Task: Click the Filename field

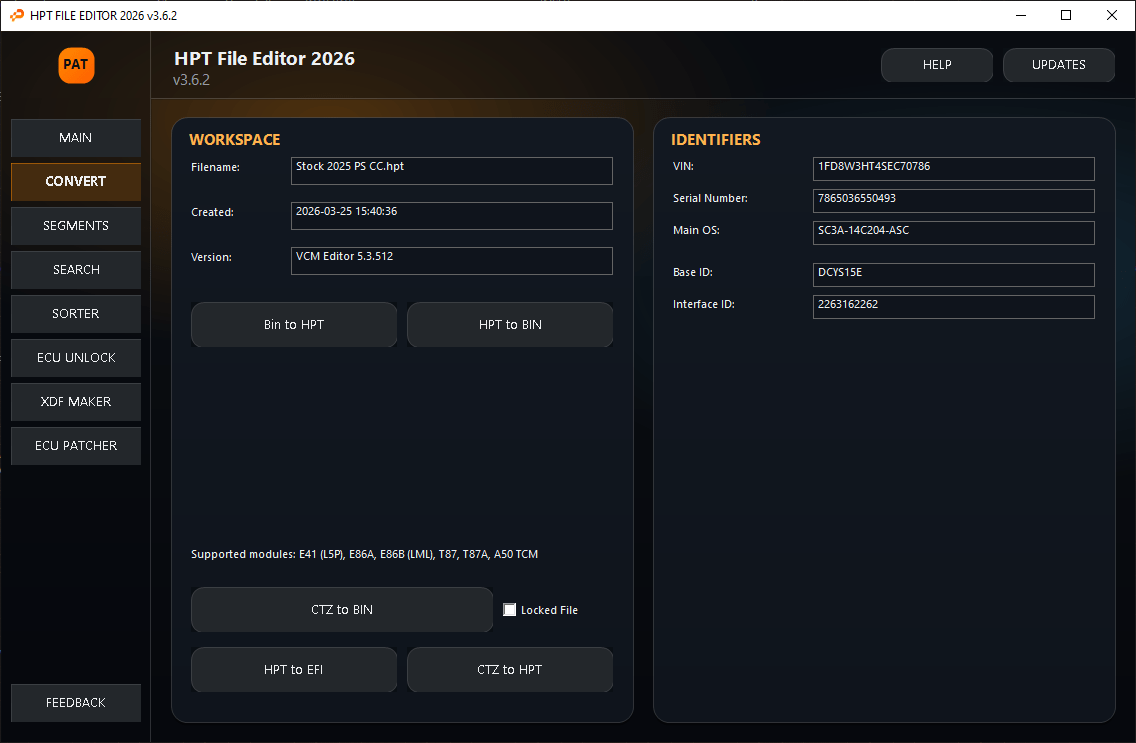Action: 451,171
